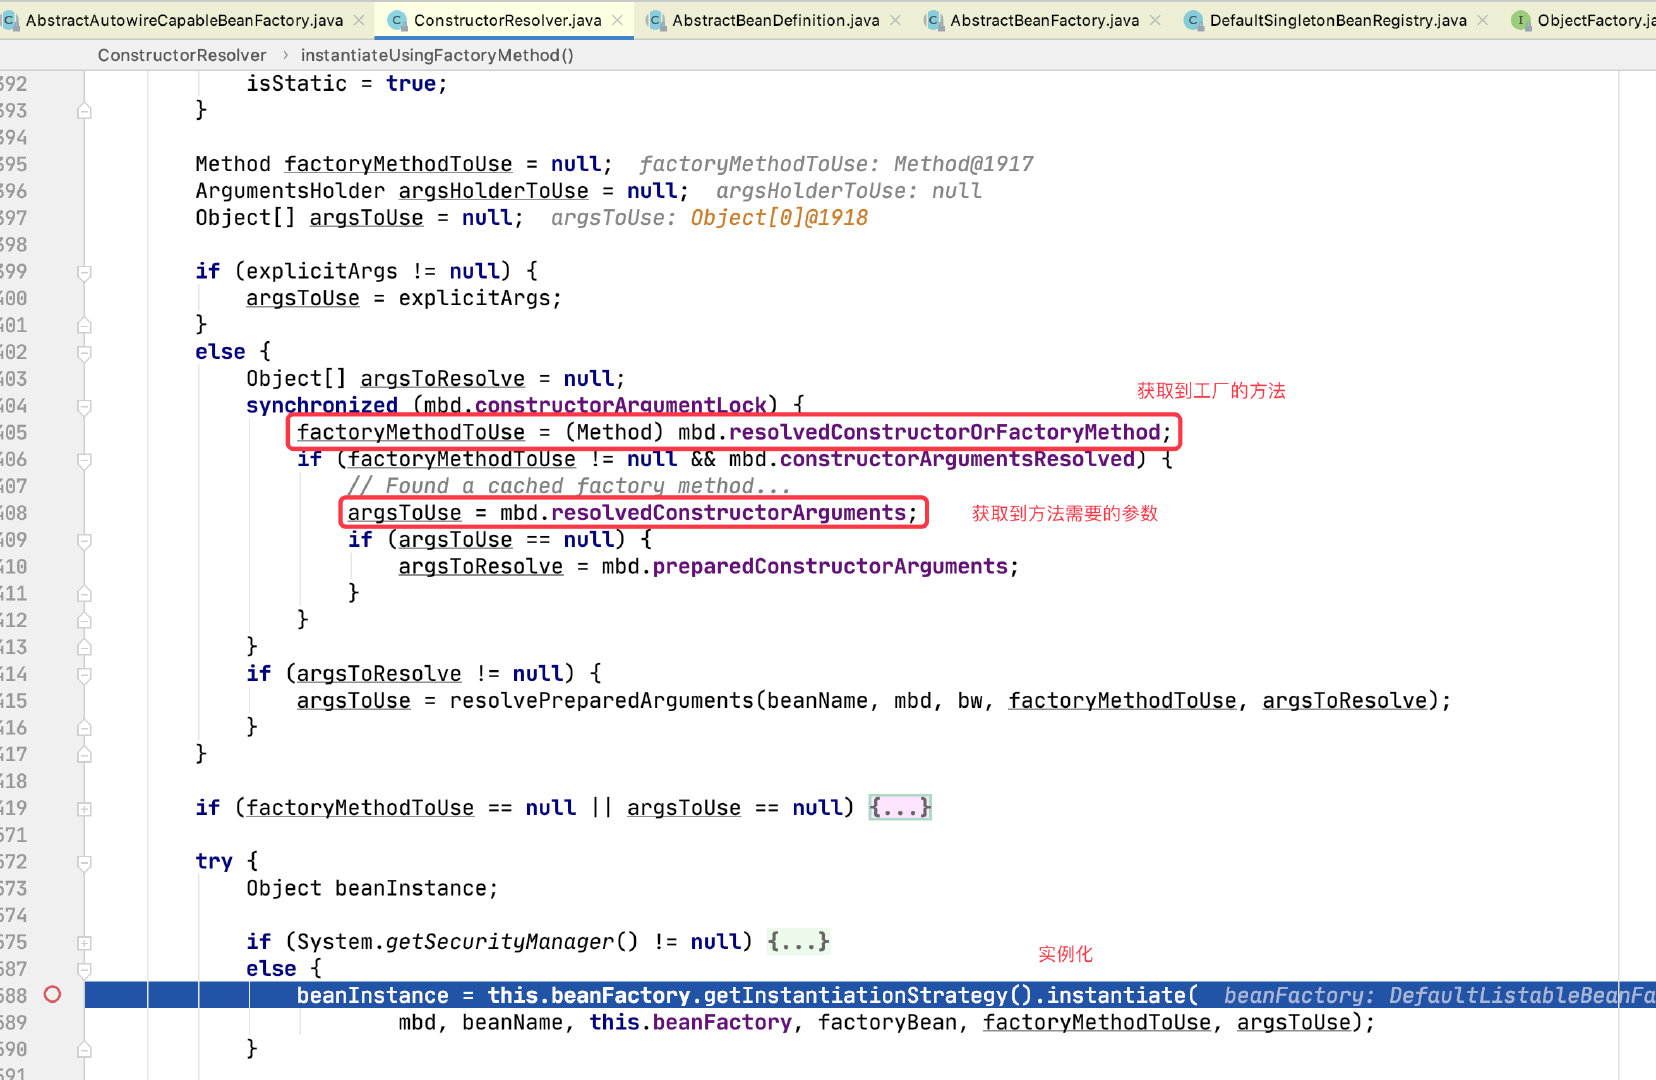The image size is (1656, 1080).
Task: Click the 'factoryMethodToUse: Method@1917' inline hint
Action: click(x=837, y=164)
